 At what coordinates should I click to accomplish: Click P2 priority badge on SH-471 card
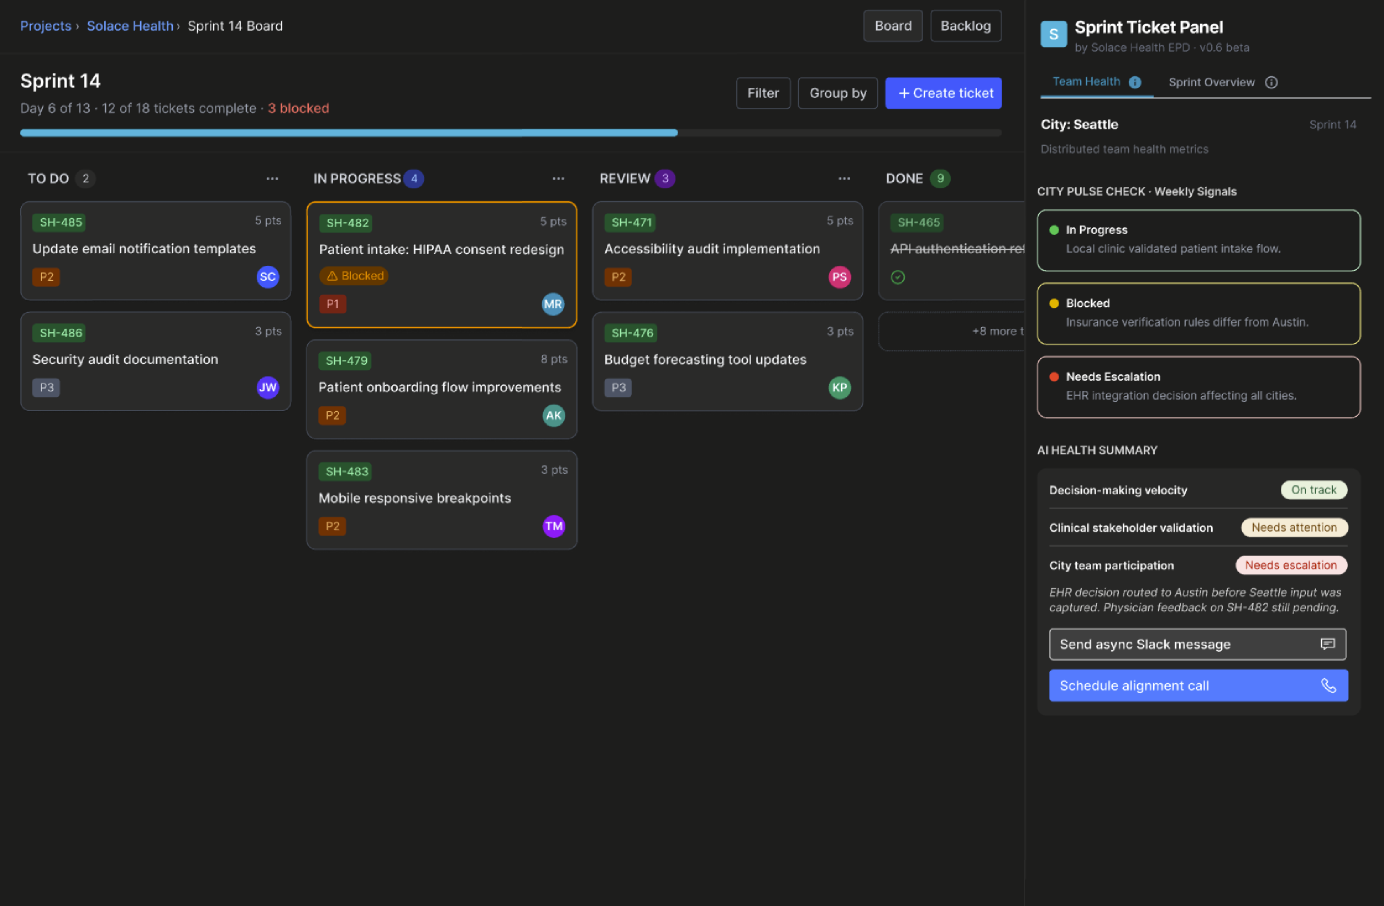coord(619,277)
